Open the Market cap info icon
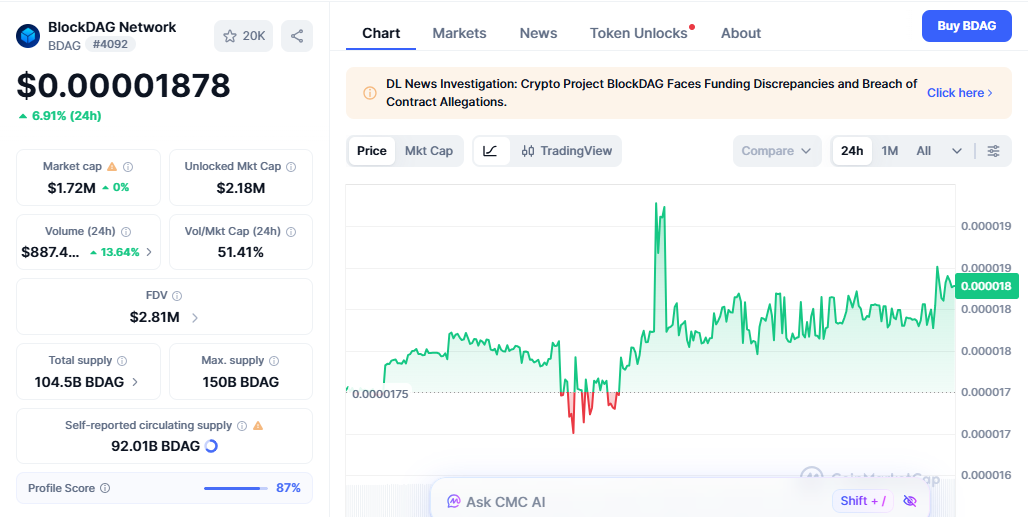Screen dimensions: 1028x517 [x=128, y=167]
